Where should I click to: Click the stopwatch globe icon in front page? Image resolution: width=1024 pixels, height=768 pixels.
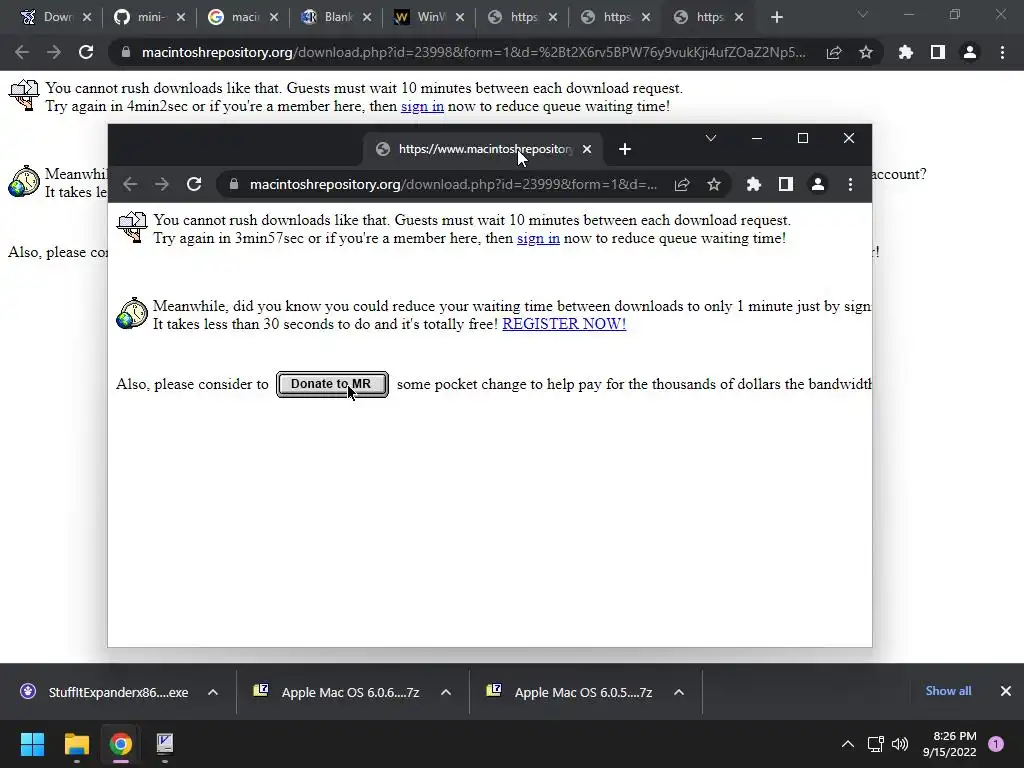click(132, 313)
